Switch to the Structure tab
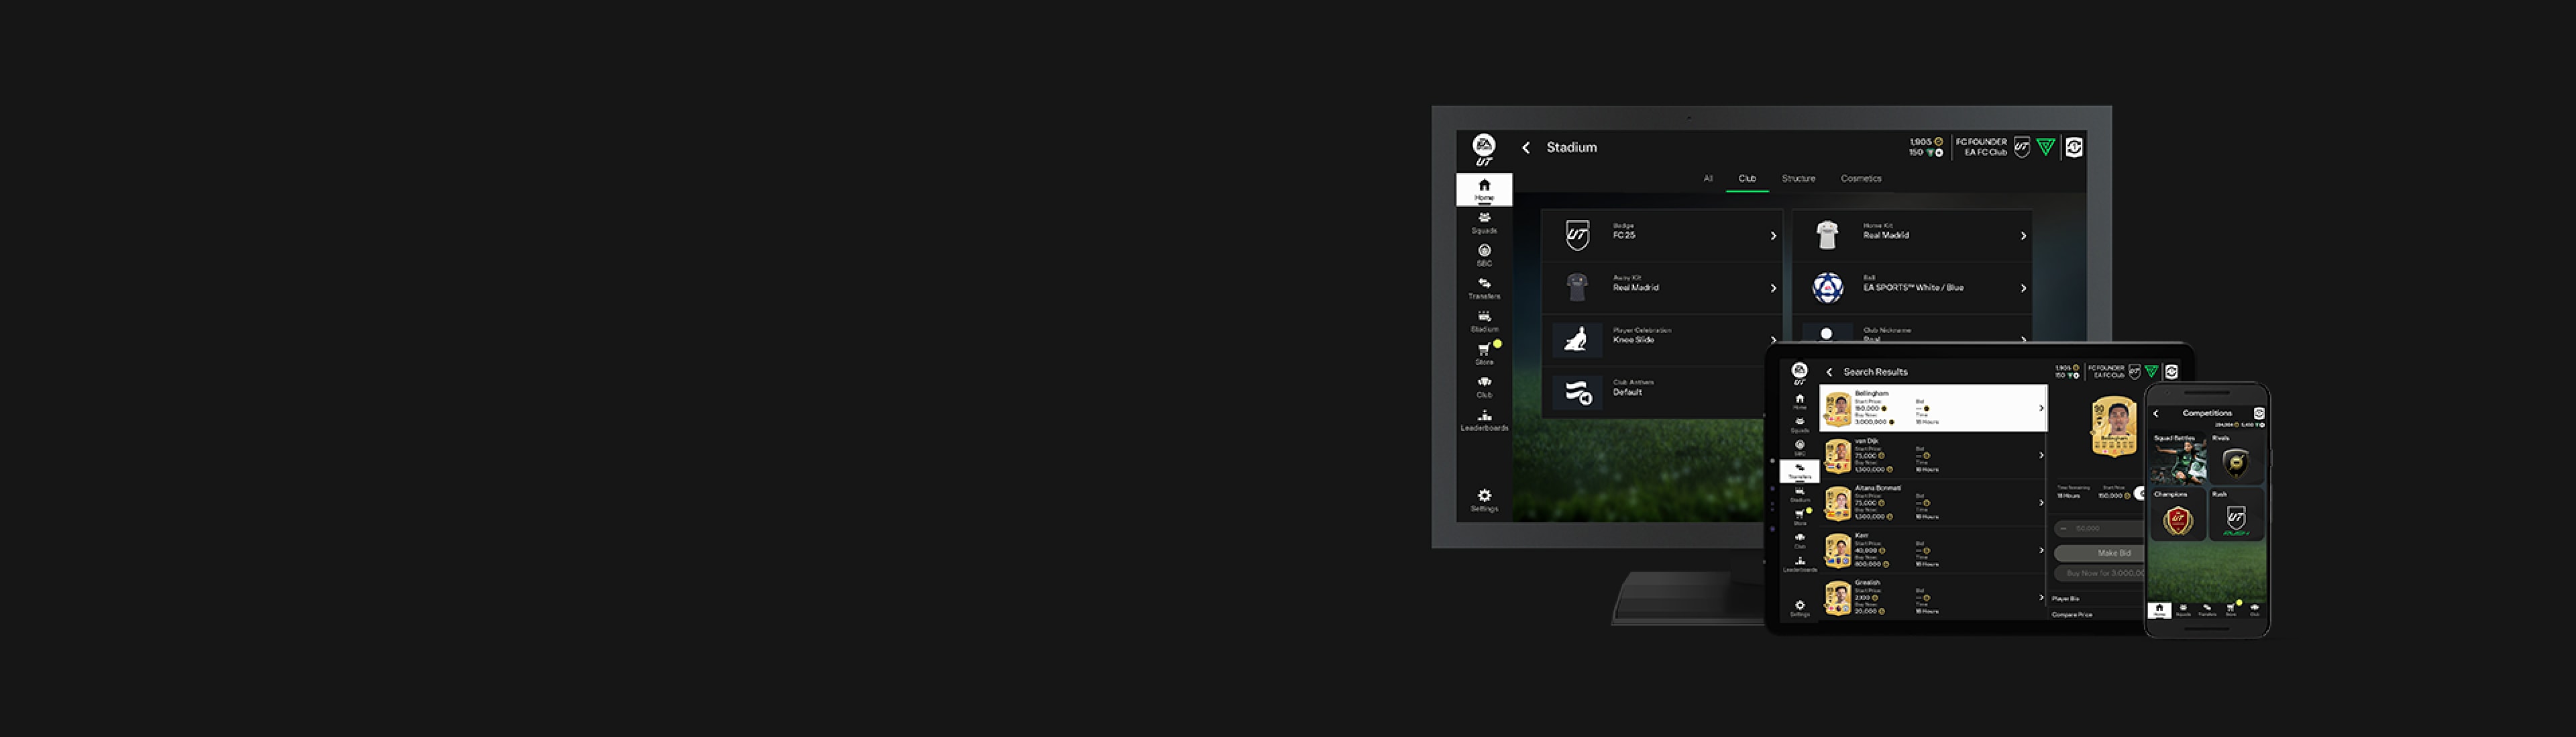The image size is (2576, 737). [x=1798, y=179]
